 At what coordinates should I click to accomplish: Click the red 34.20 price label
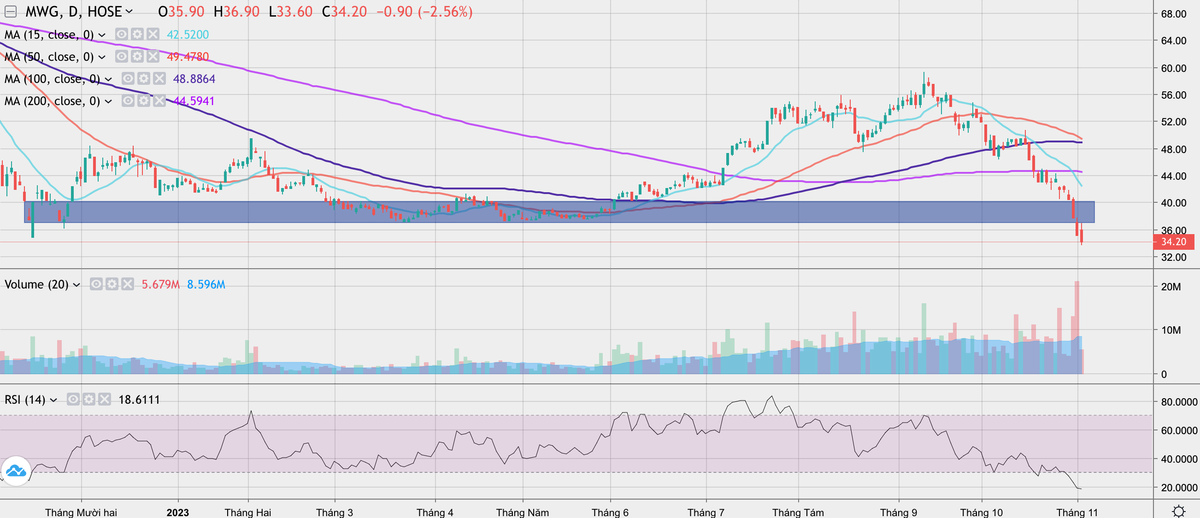1171,242
